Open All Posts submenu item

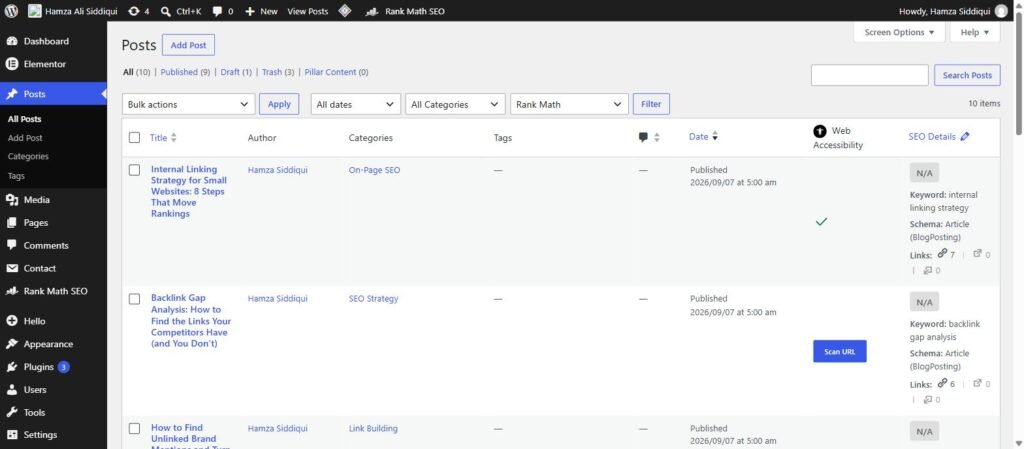pyautogui.click(x=24, y=119)
